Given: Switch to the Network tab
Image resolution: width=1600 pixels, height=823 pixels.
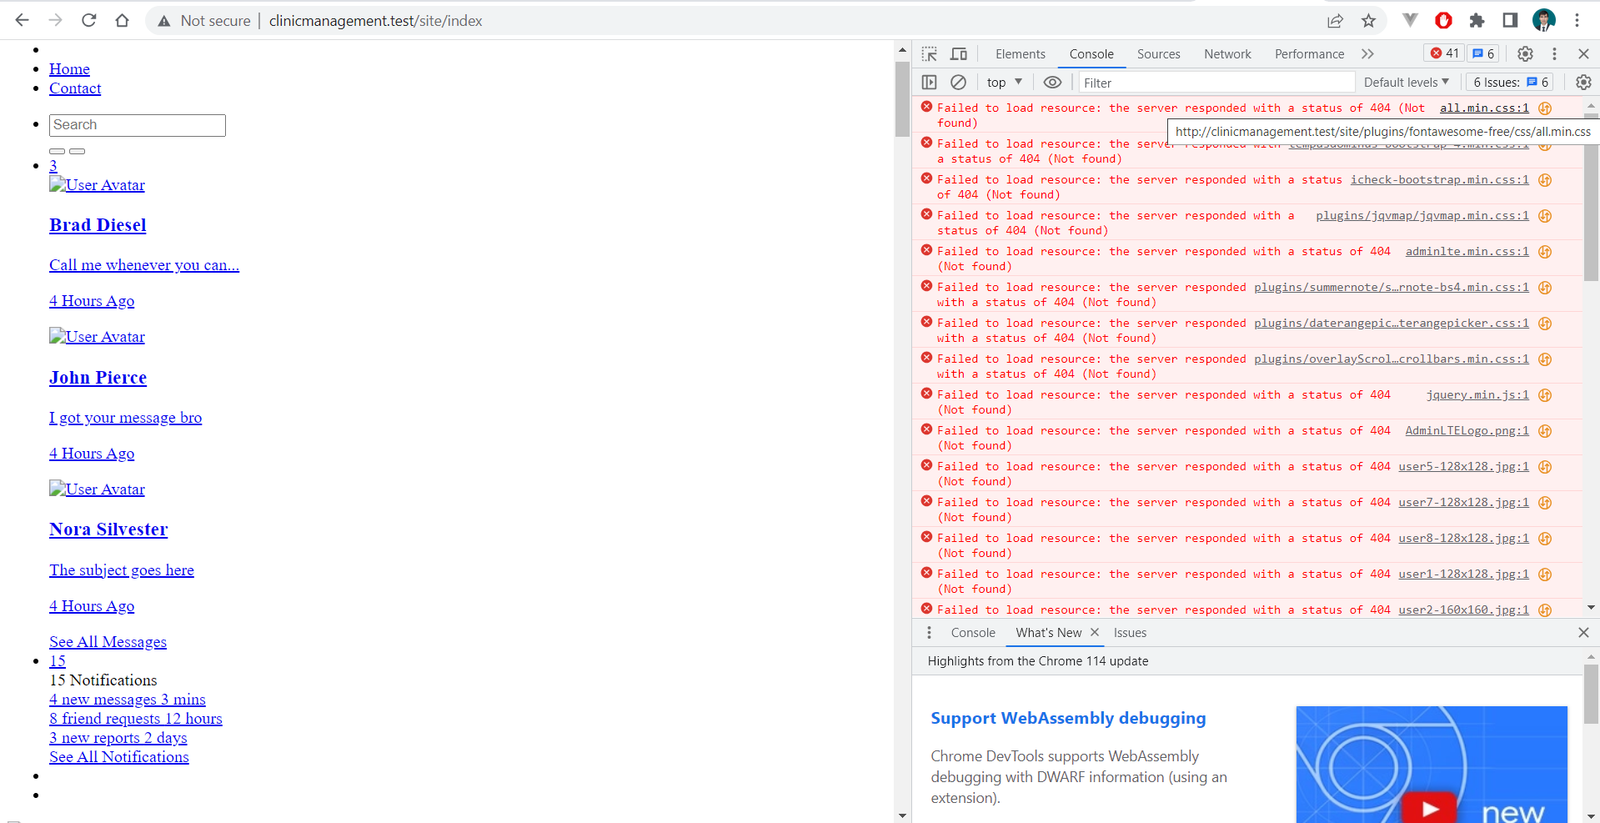Looking at the screenshot, I should click(1227, 54).
